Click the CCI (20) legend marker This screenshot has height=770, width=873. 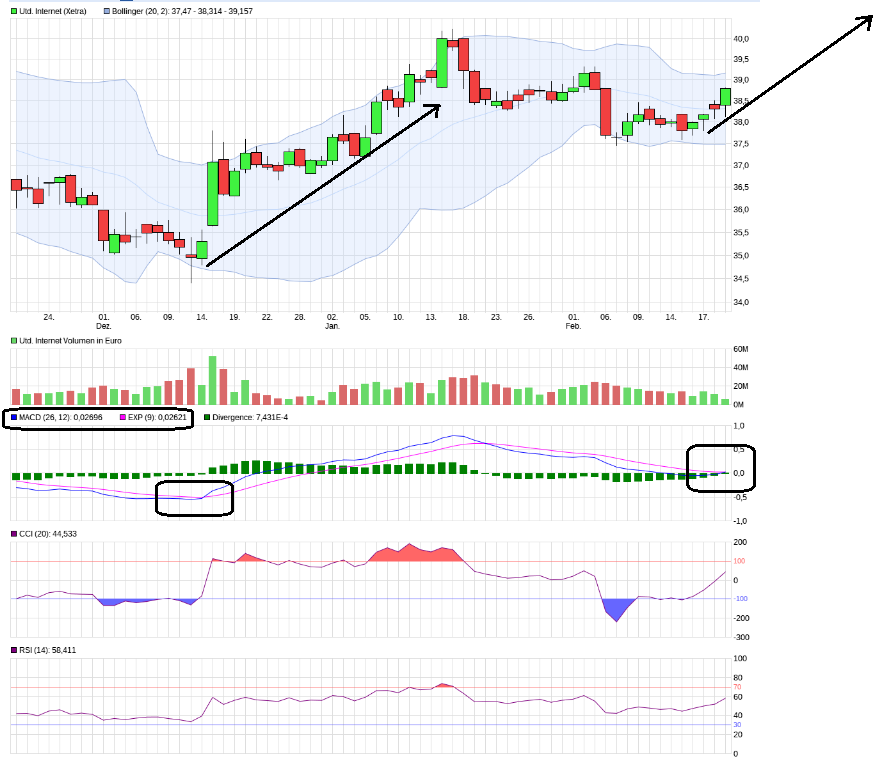pos(14,534)
